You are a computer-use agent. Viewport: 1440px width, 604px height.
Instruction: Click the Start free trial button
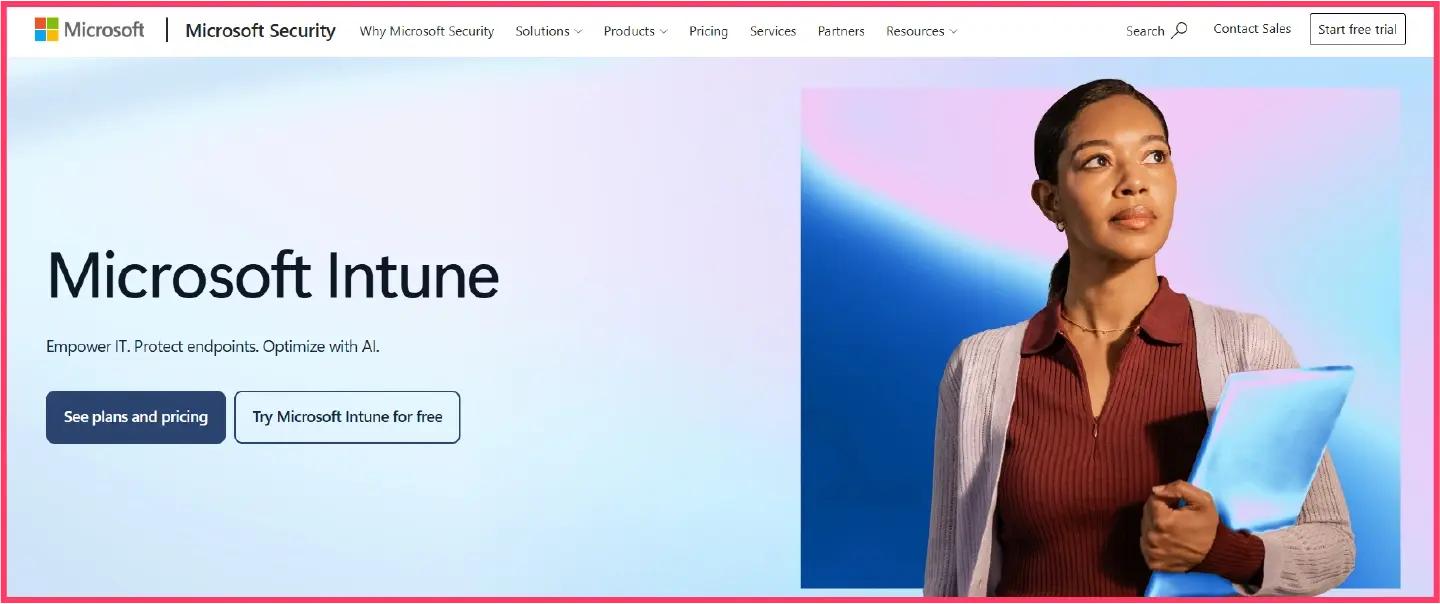1357,29
